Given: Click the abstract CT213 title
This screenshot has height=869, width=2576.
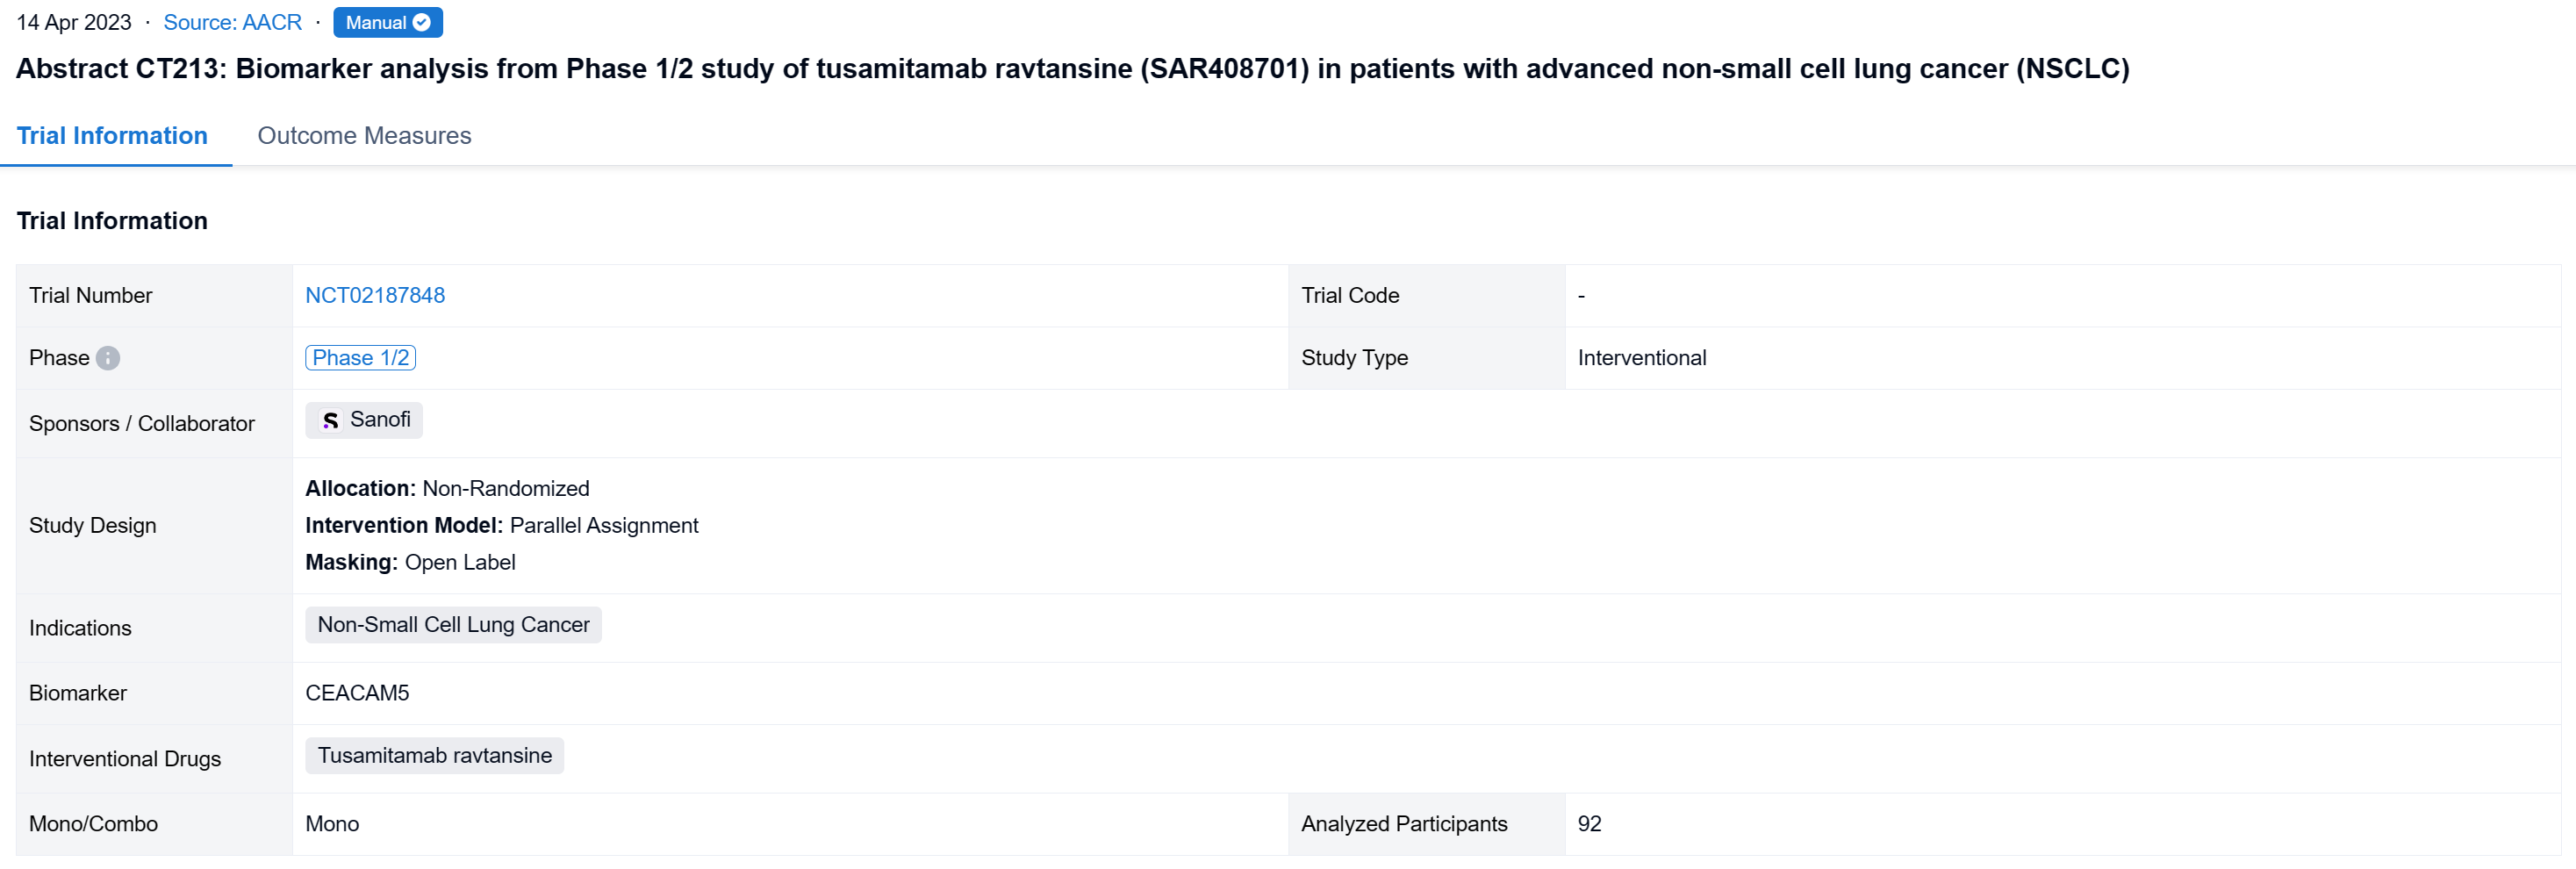Looking at the screenshot, I should [x=1072, y=69].
